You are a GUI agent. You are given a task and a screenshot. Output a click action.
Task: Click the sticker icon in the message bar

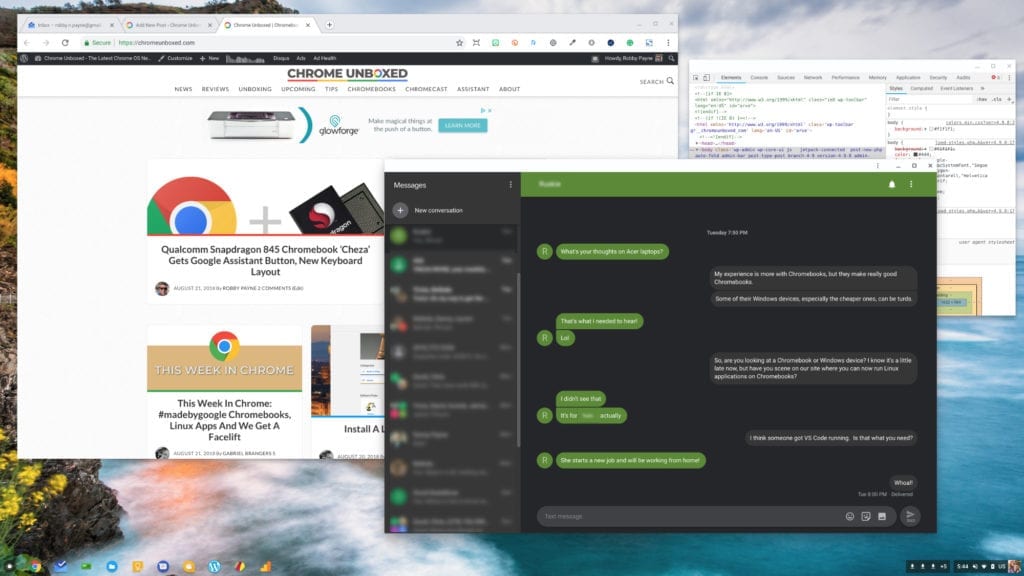[866, 516]
